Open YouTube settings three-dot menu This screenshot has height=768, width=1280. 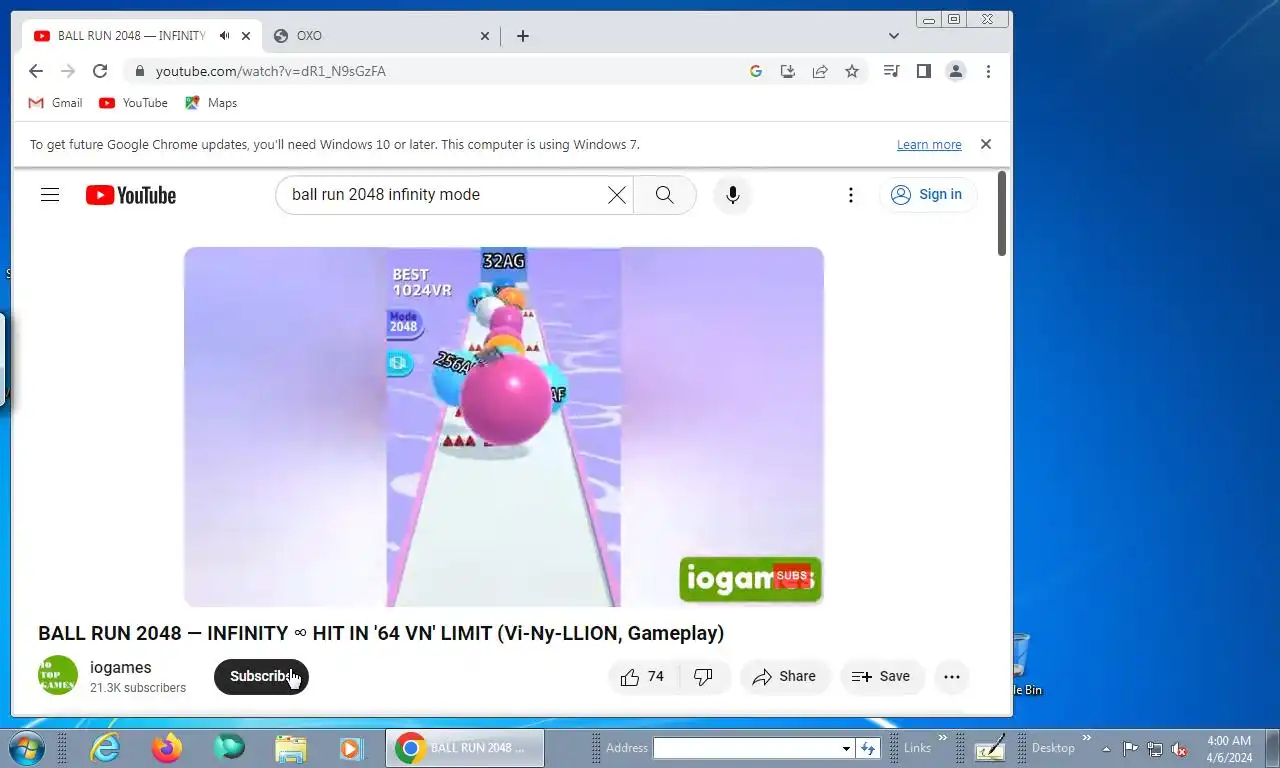click(851, 195)
